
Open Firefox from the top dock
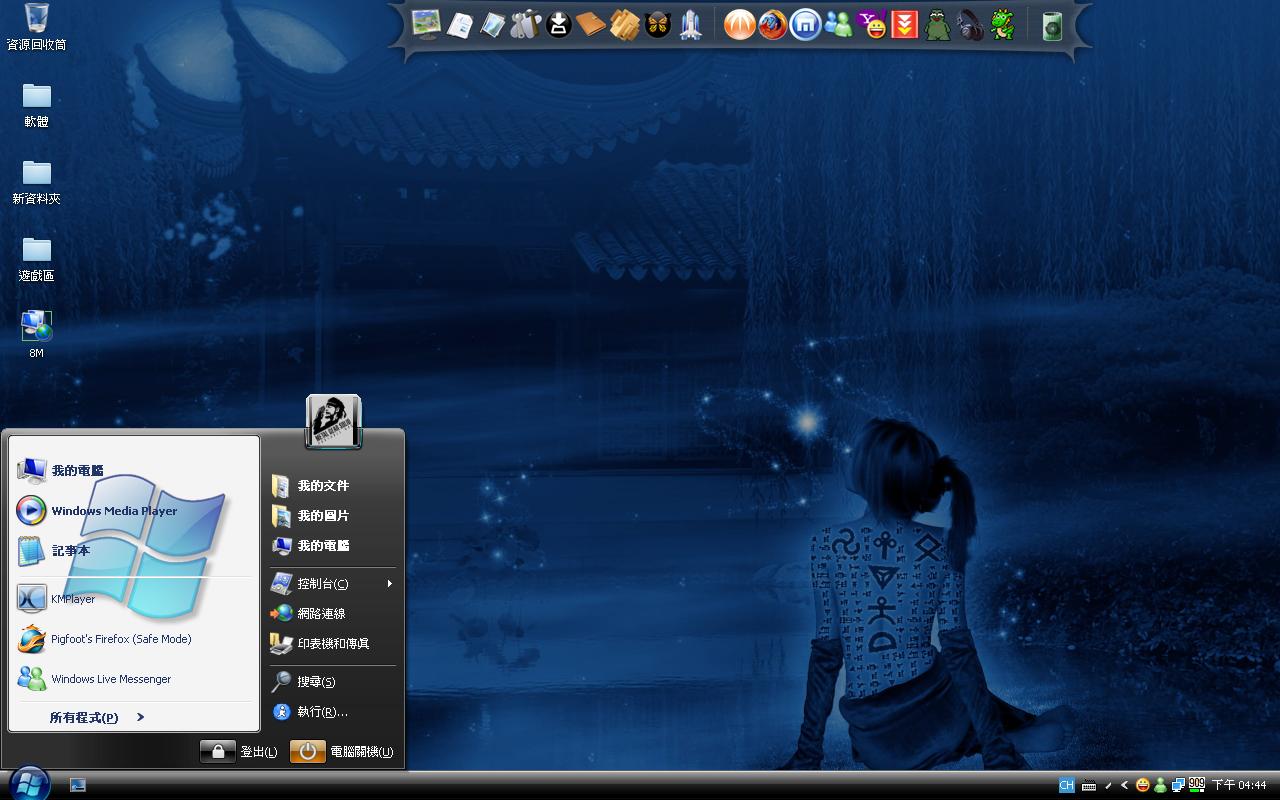pos(772,25)
